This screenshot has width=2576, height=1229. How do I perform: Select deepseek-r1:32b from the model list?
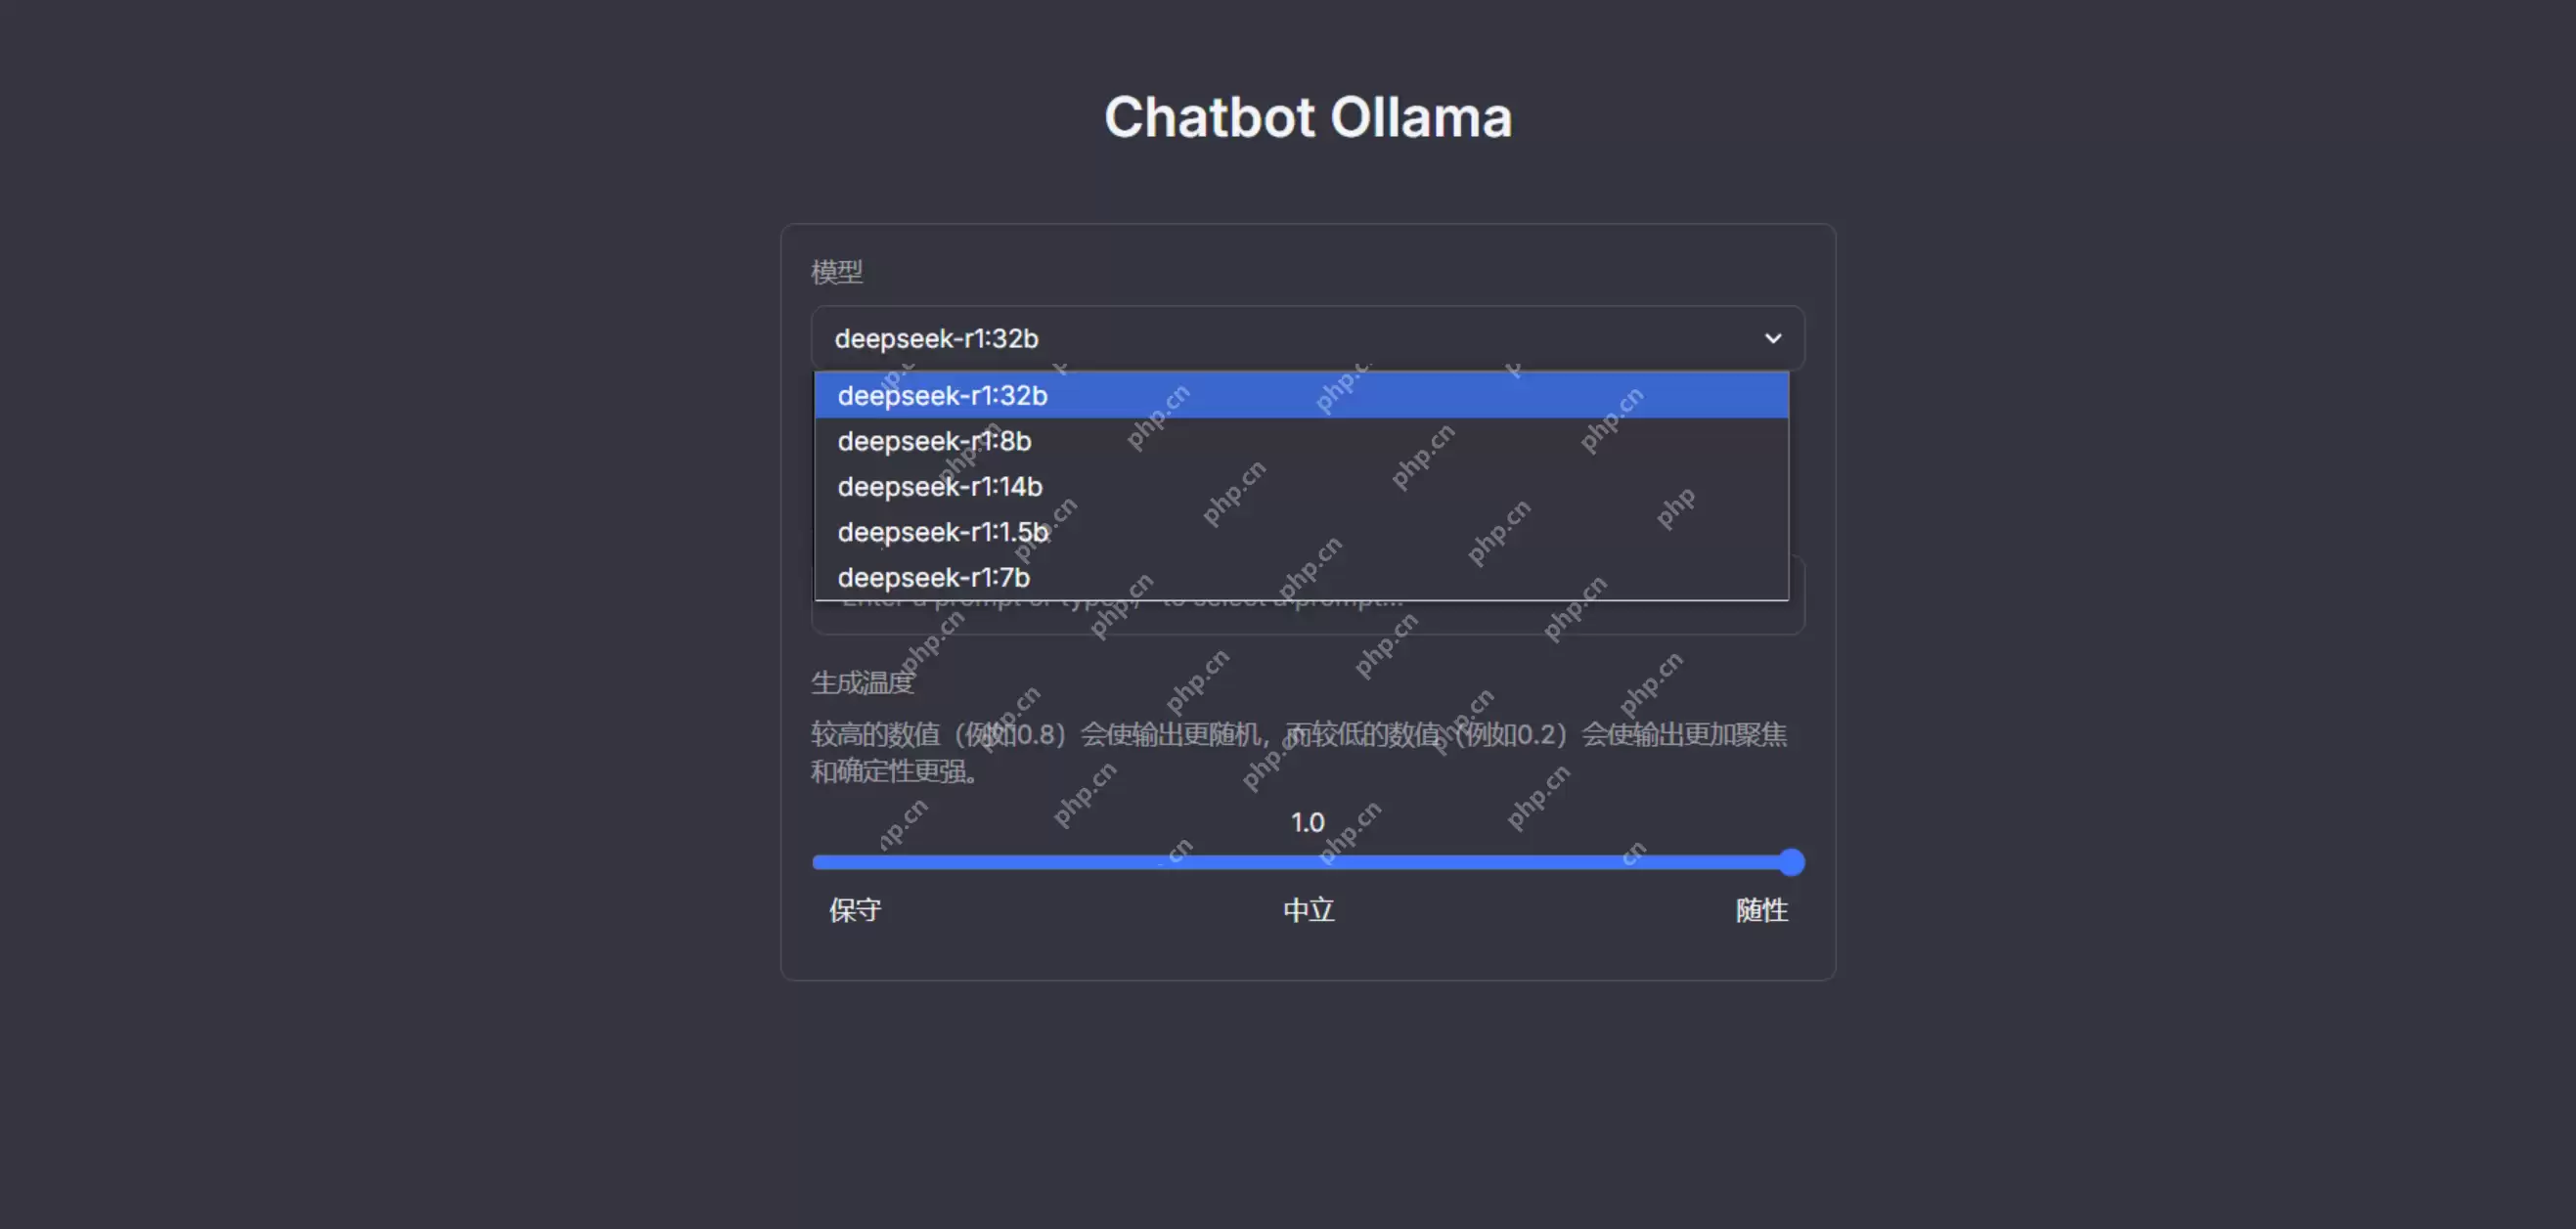click(x=941, y=395)
